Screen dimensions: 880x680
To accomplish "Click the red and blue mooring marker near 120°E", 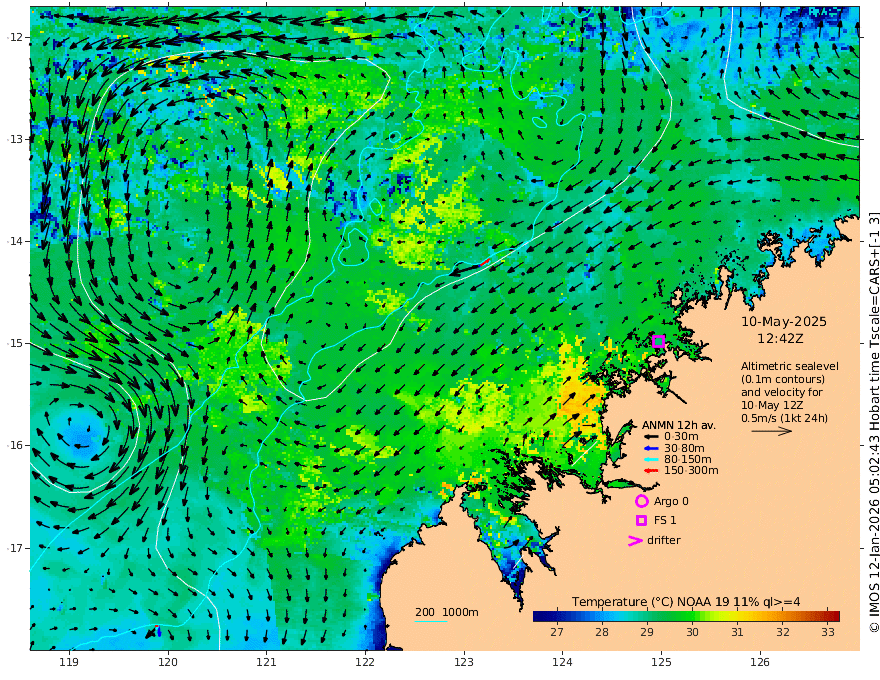I will (157, 631).
